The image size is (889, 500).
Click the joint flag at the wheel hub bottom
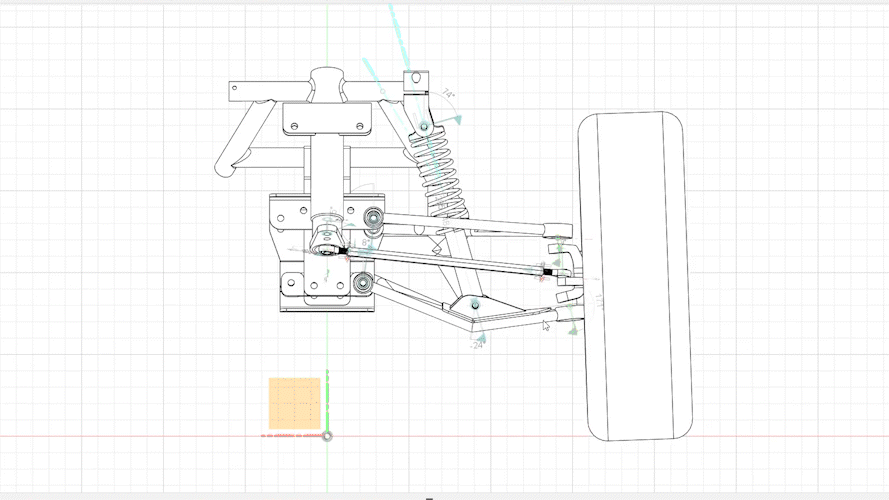pyautogui.click(x=573, y=328)
